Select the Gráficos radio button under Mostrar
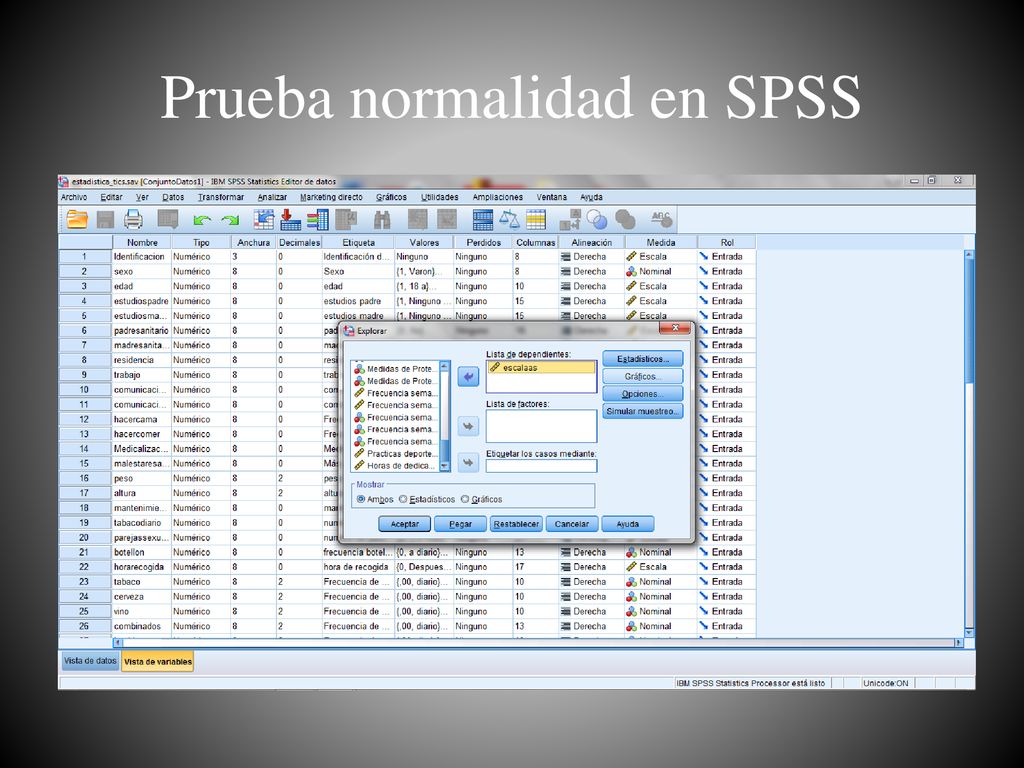The height and width of the screenshot is (768, 1024). [465, 499]
